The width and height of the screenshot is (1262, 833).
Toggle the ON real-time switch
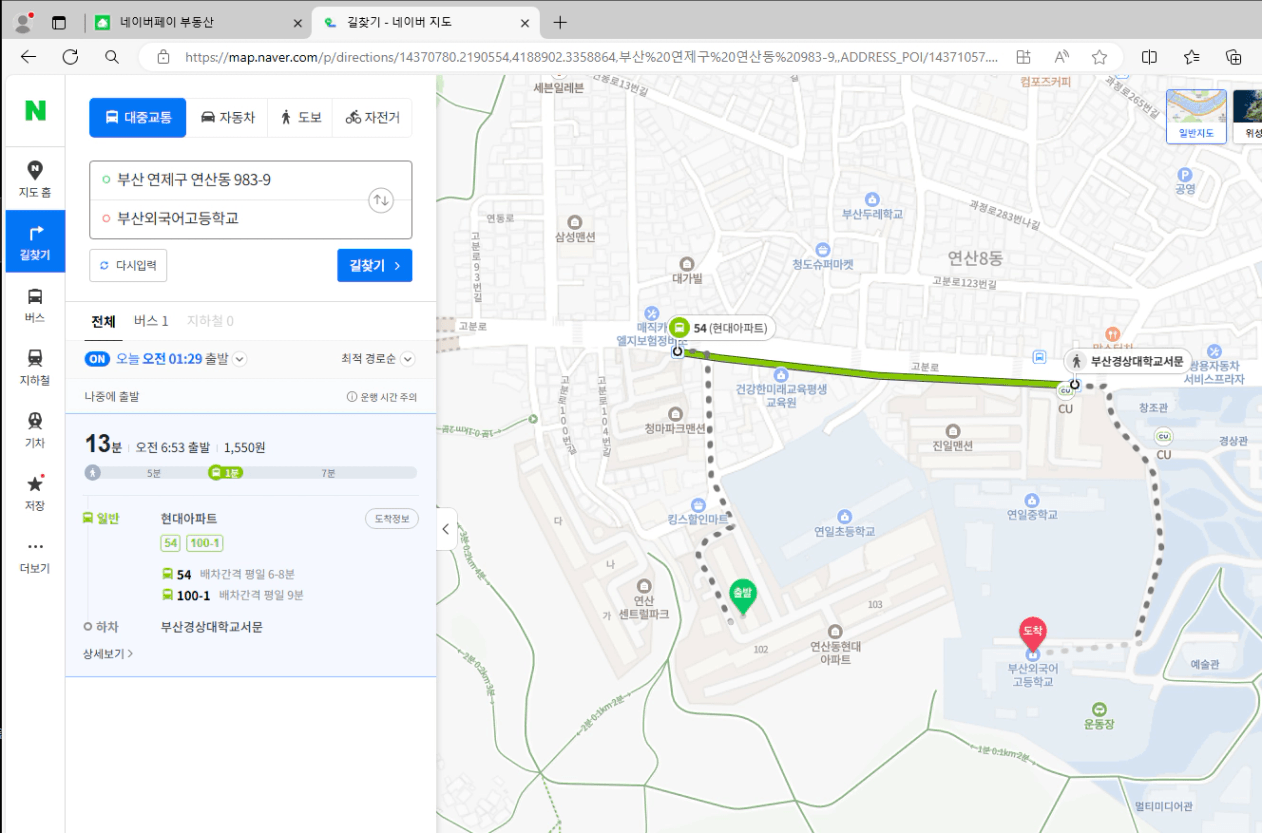pyautogui.click(x=97, y=359)
